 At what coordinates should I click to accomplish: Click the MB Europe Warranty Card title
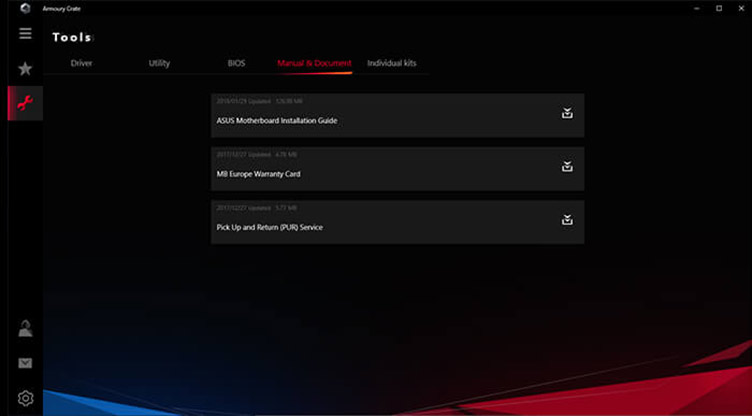click(x=258, y=174)
